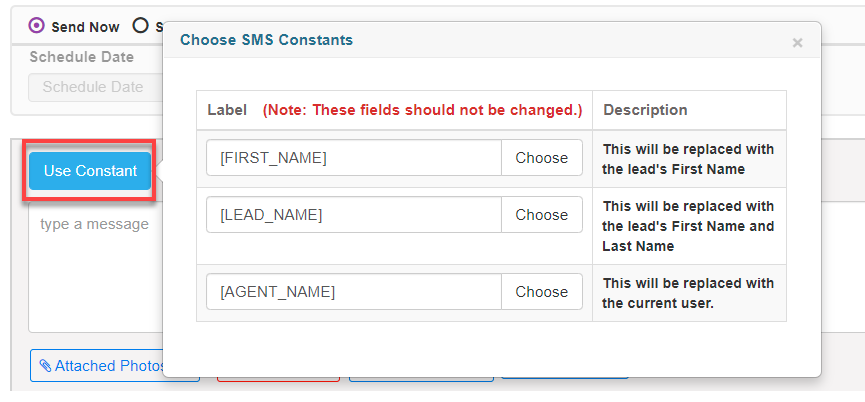This screenshot has width=865, height=402.
Task: Click the [LEAD_NAME] label field
Action: click(353, 215)
